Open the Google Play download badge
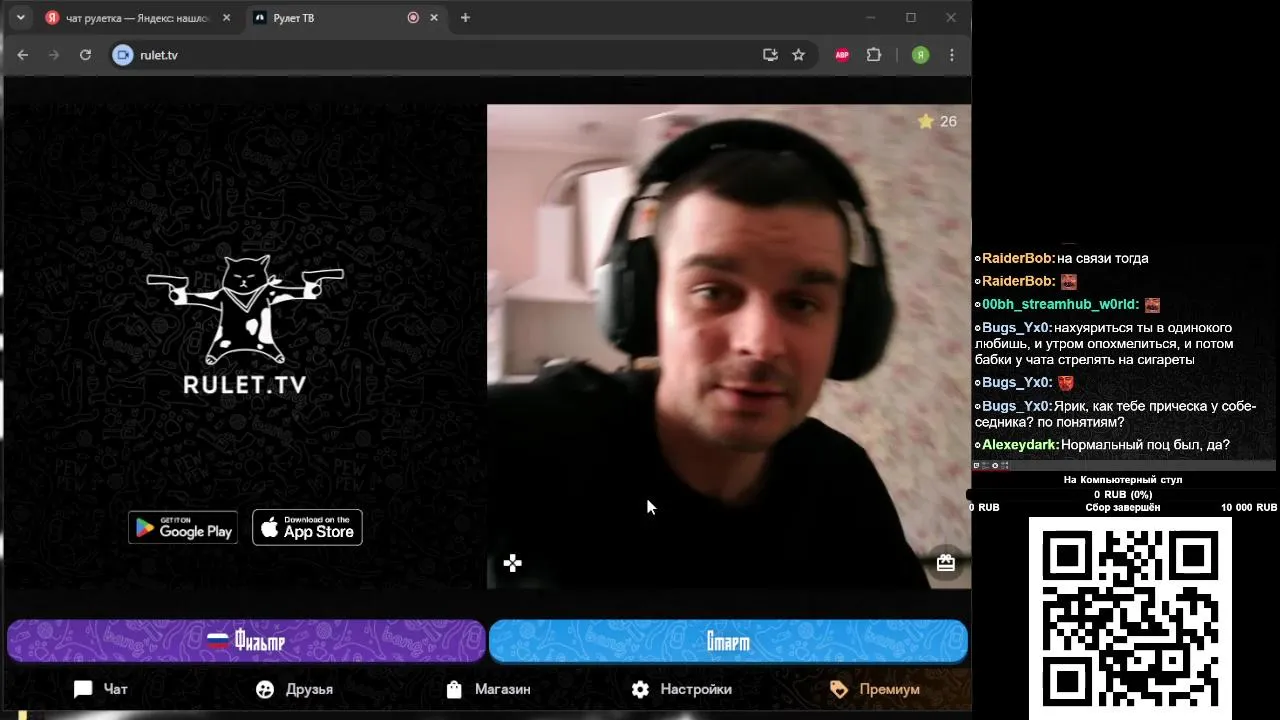Screen dimensions: 1280x720 [x=182, y=527]
